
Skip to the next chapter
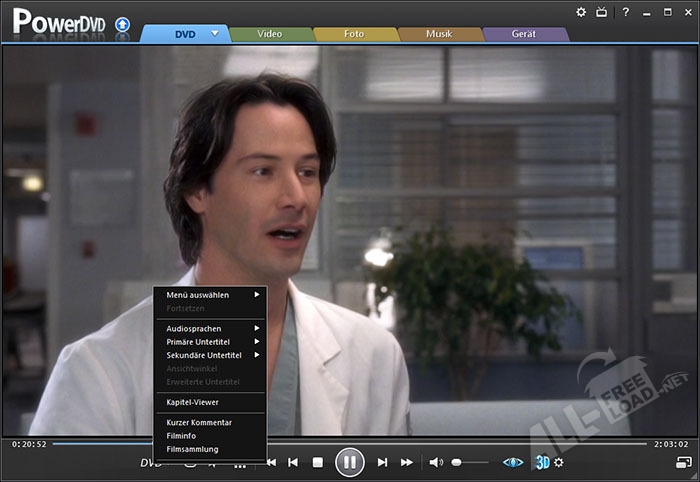click(x=382, y=462)
